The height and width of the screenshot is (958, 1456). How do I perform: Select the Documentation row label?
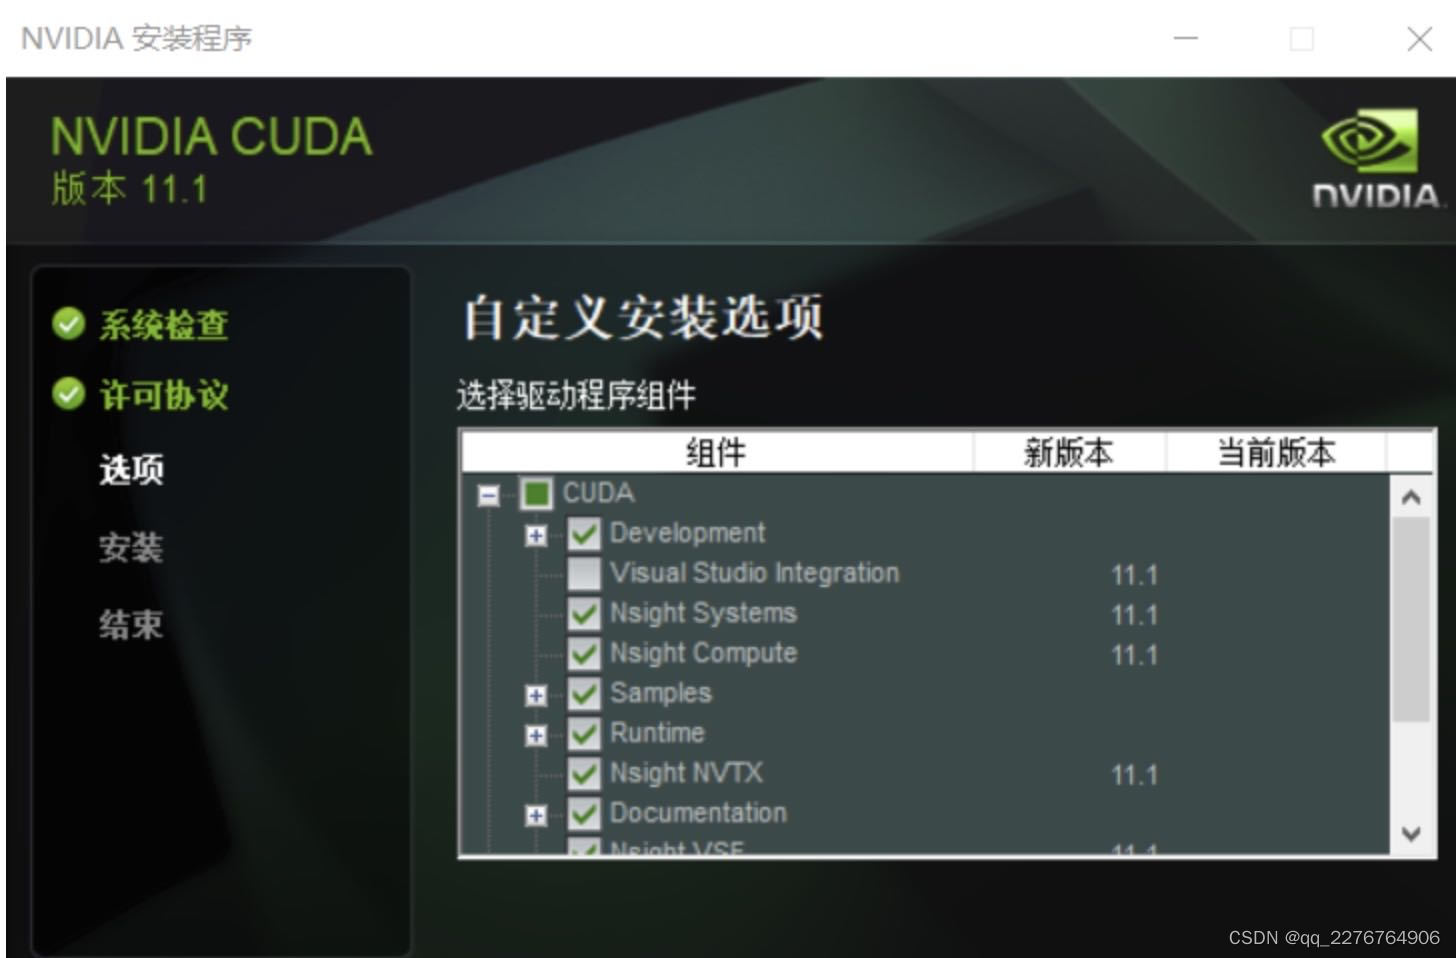tap(698, 813)
